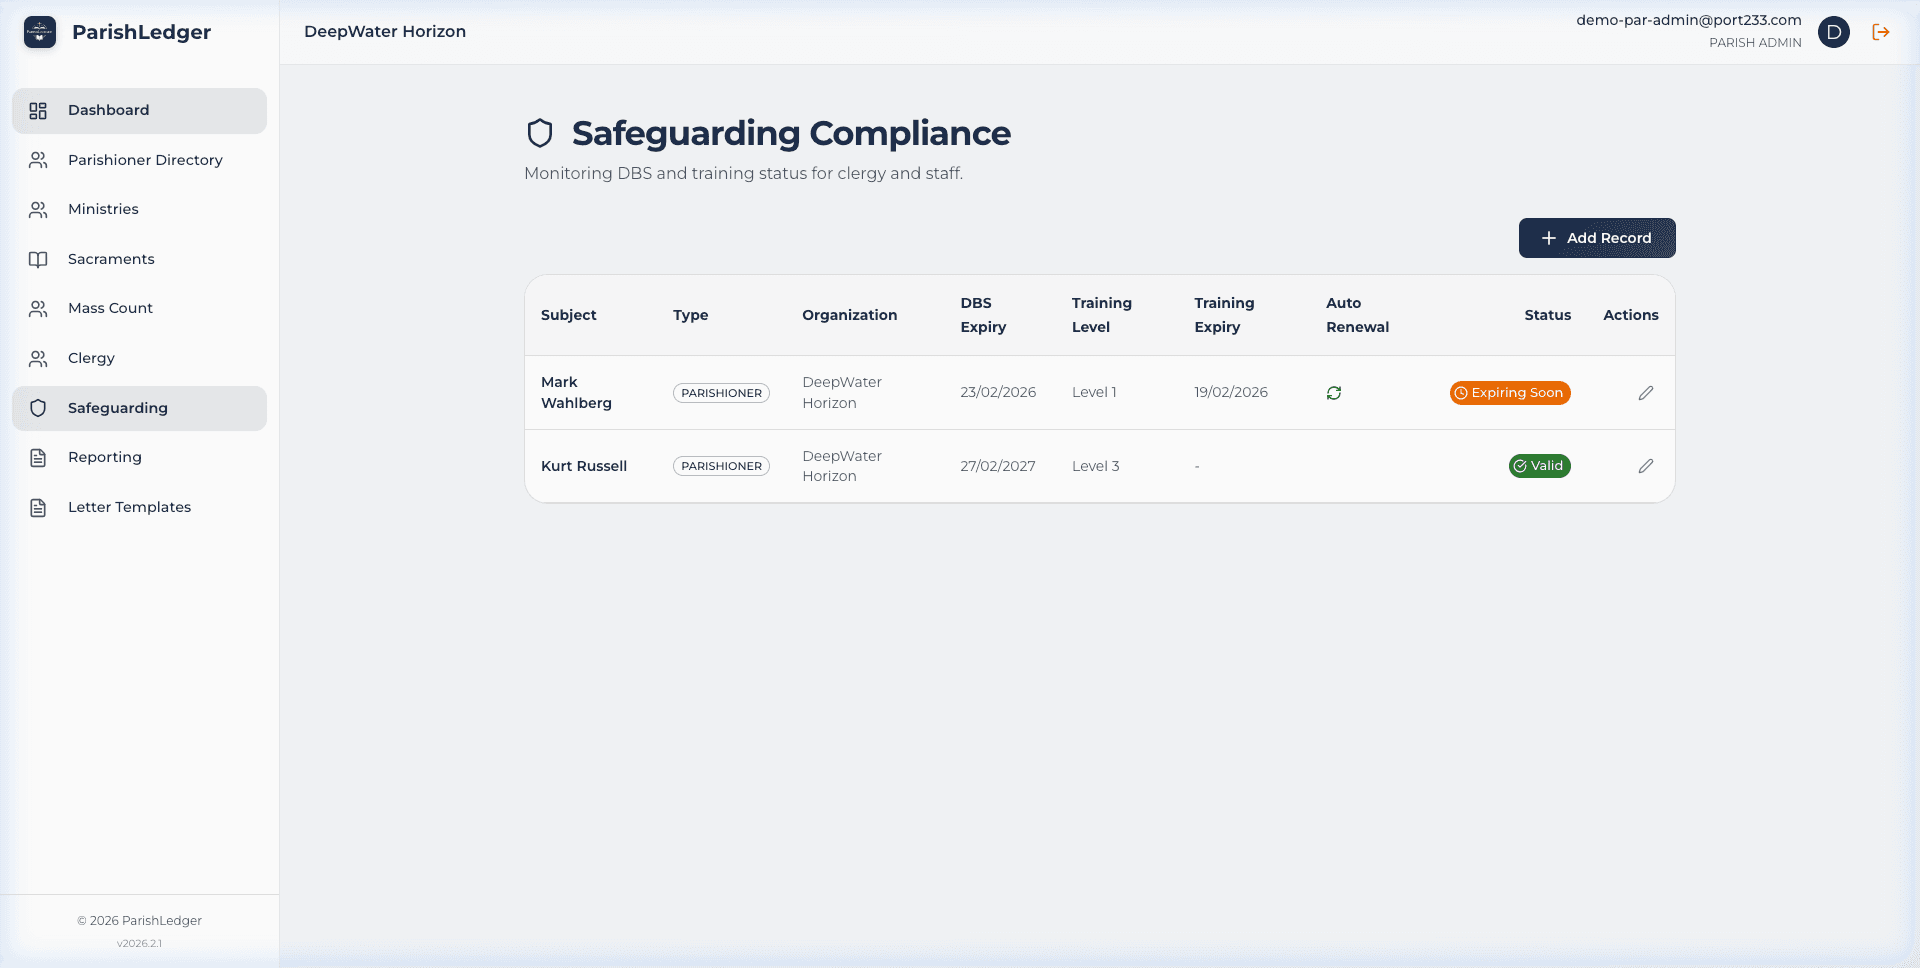This screenshot has height=968, width=1920.
Task: Click the PARISHIONER type chip for Mark Wahlberg
Action: pyautogui.click(x=721, y=393)
